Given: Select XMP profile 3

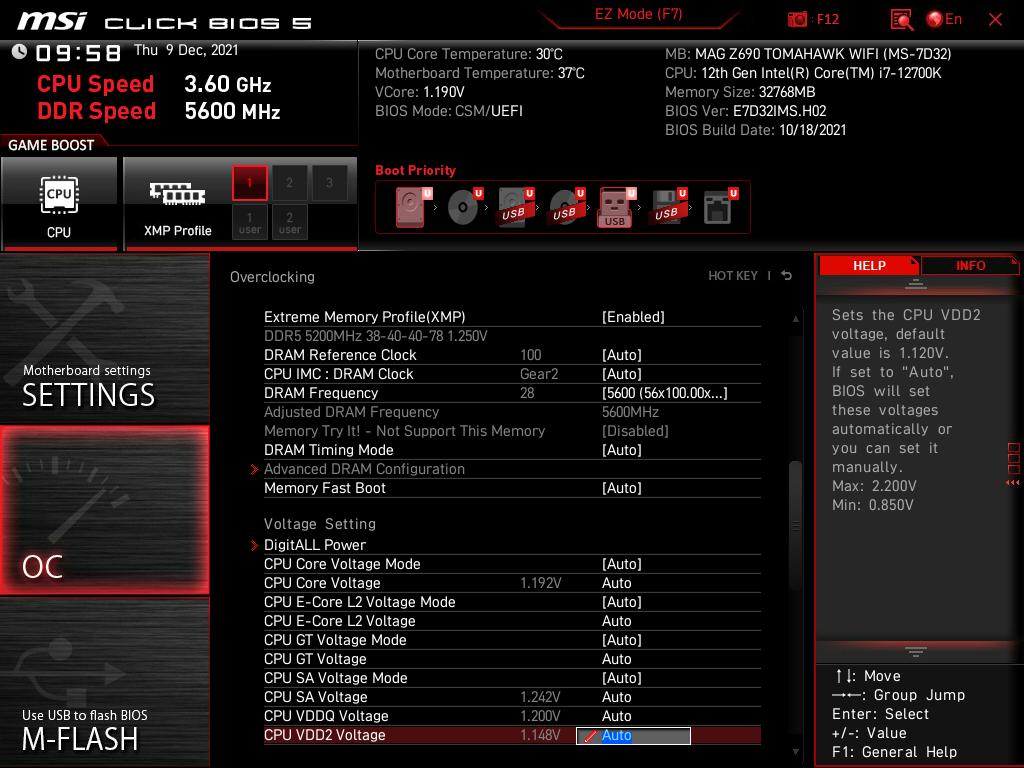Looking at the screenshot, I should (x=329, y=183).
